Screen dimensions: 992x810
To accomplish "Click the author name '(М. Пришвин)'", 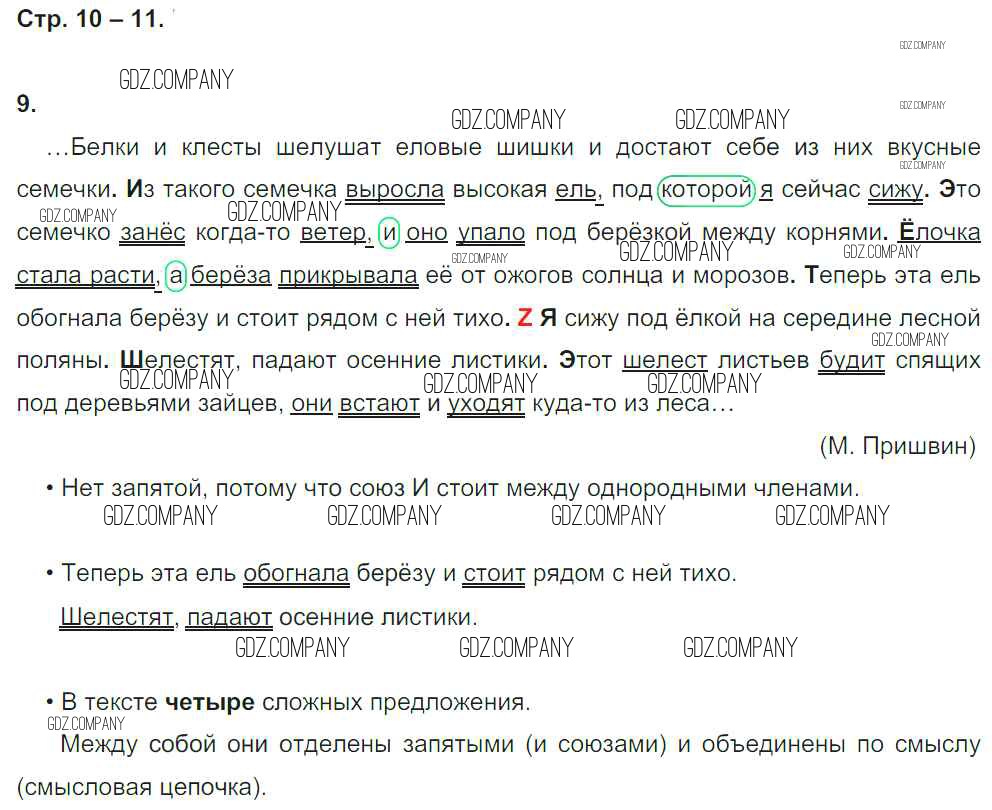I will pyautogui.click(x=897, y=446).
